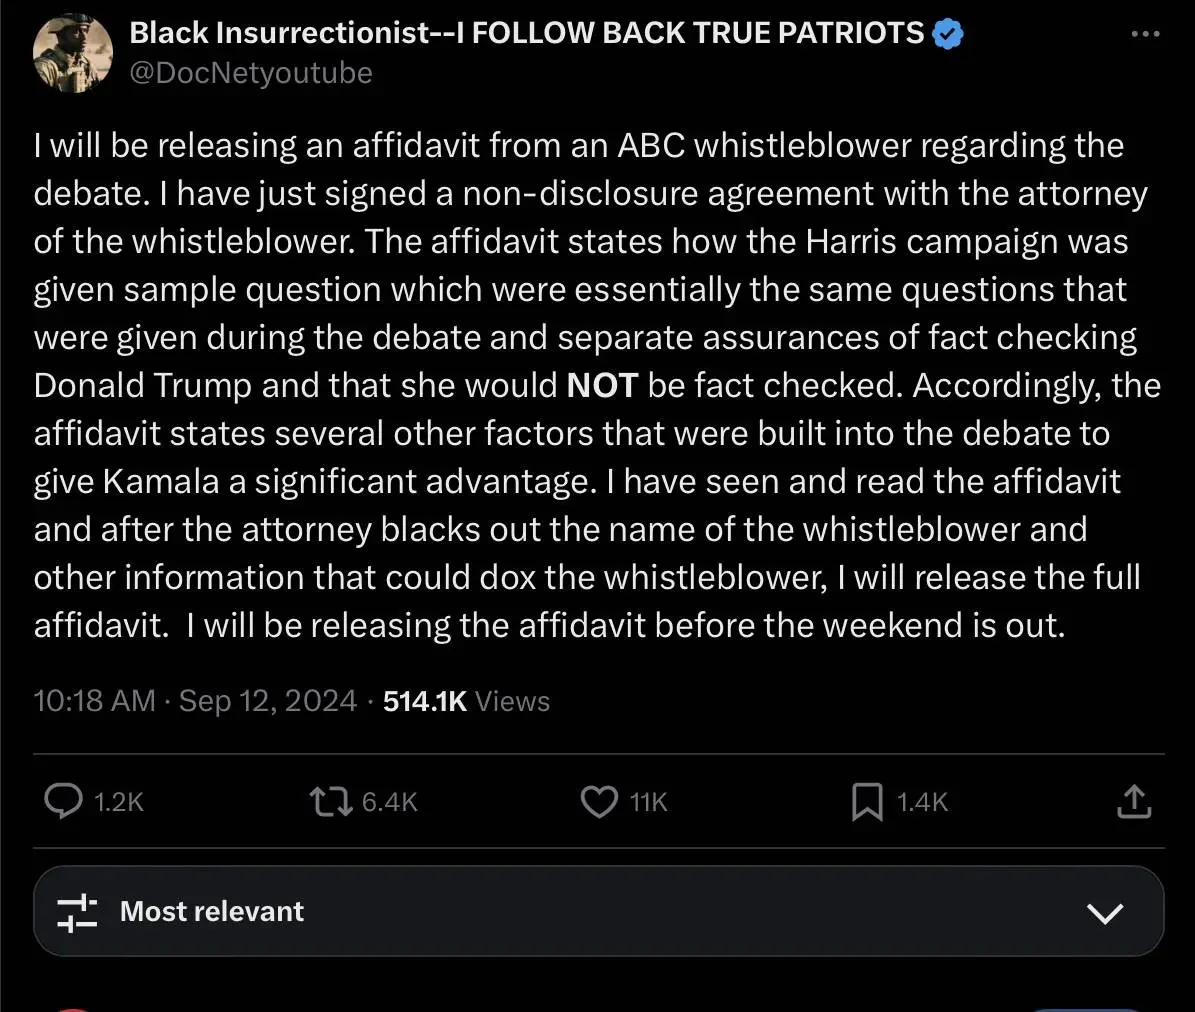Click the repost arrows icon

329,801
